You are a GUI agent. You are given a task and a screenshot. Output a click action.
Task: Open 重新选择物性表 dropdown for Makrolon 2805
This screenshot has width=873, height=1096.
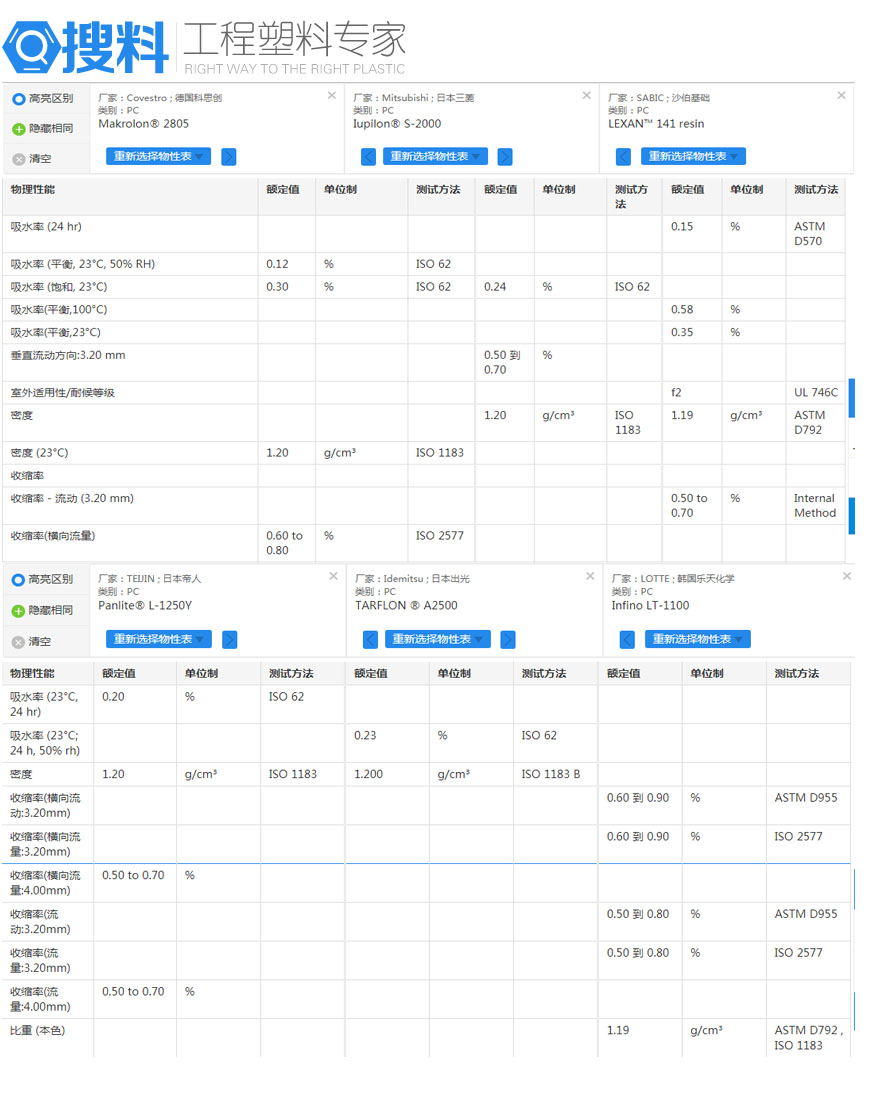pyautogui.click(x=158, y=157)
